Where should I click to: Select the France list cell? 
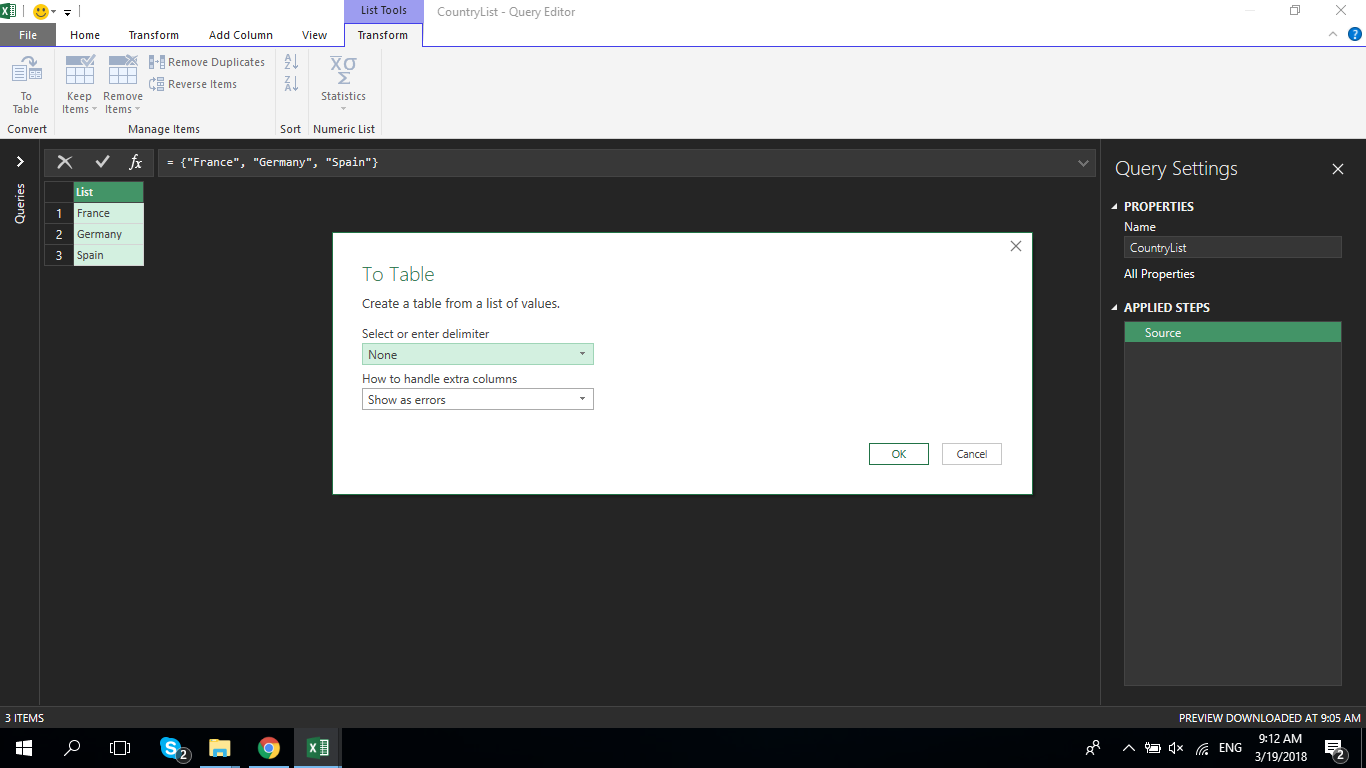pos(109,213)
